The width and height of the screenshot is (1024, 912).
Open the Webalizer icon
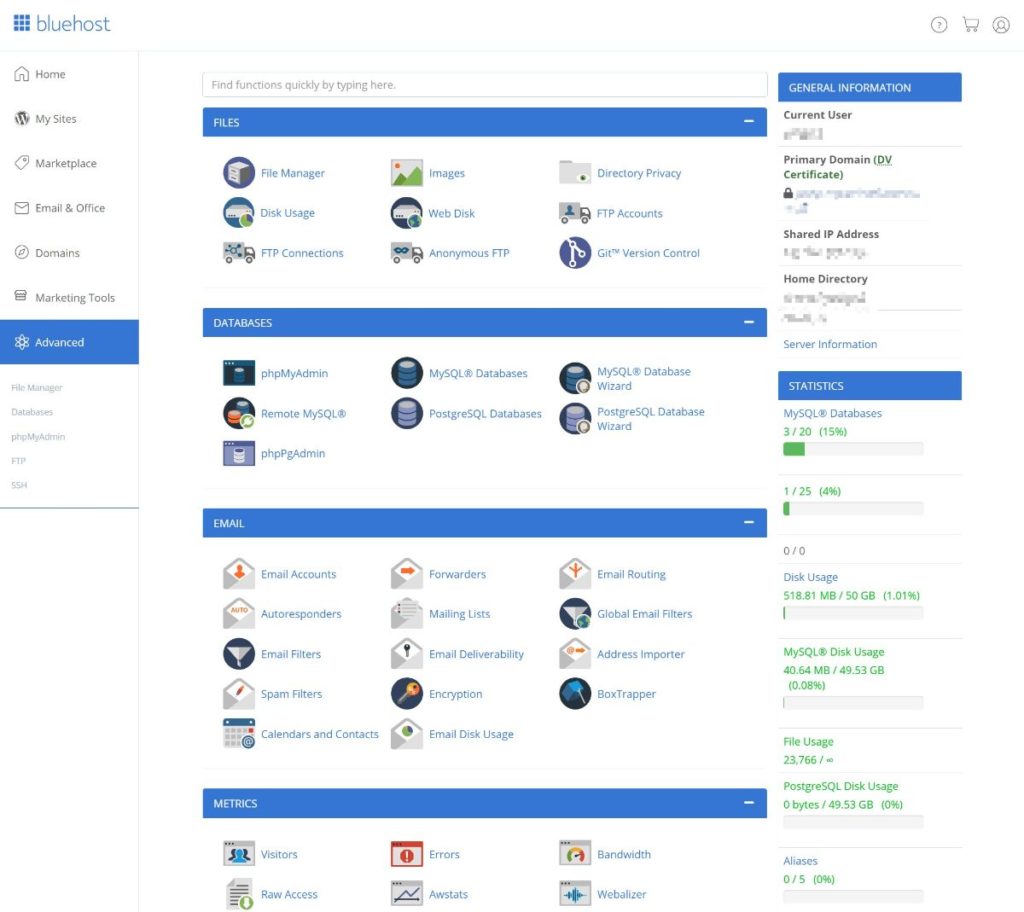point(575,894)
